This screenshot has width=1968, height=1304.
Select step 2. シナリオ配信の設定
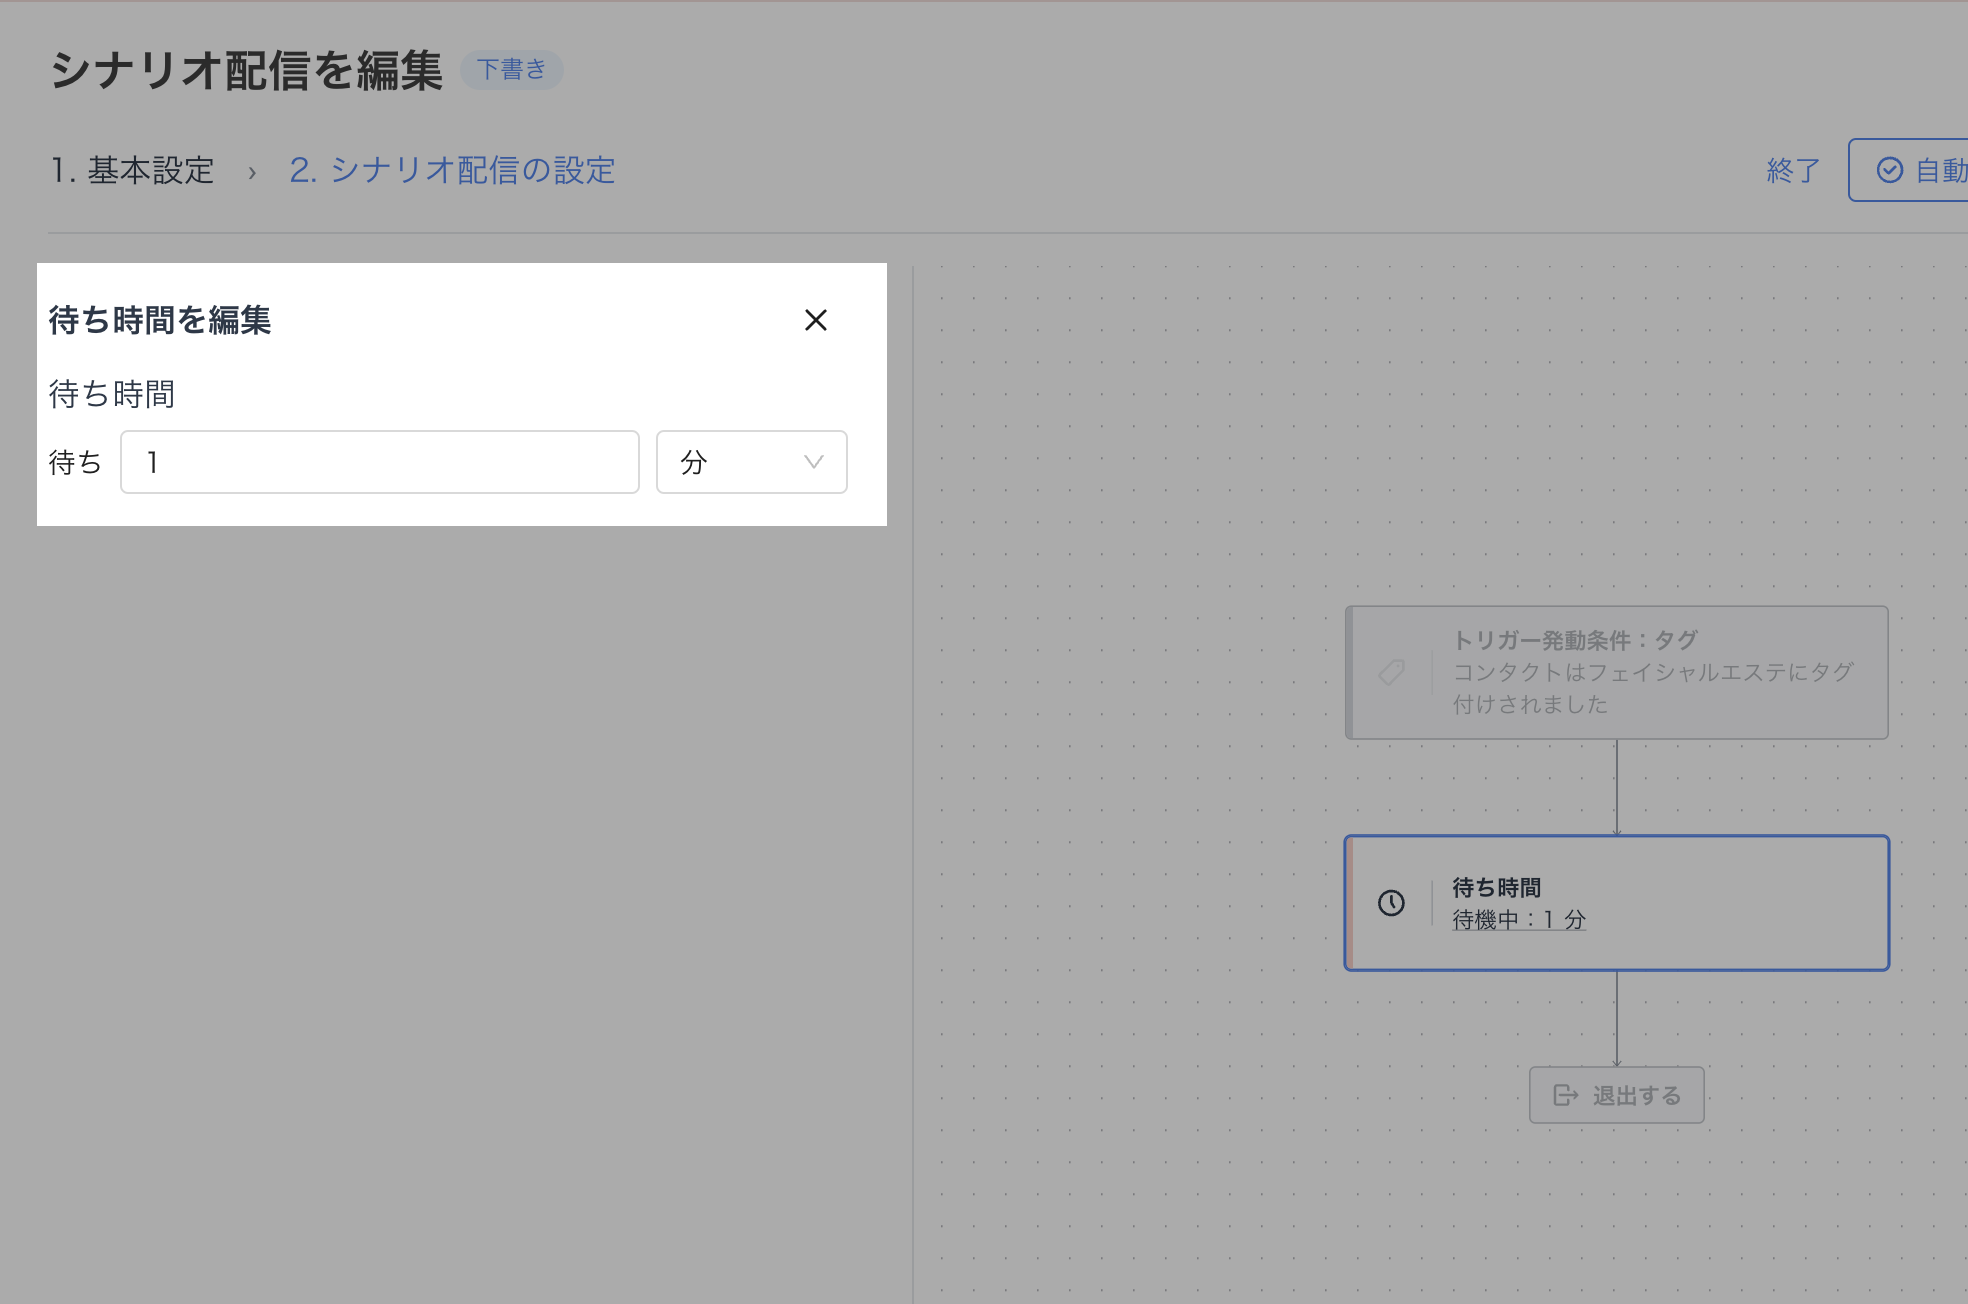click(452, 170)
